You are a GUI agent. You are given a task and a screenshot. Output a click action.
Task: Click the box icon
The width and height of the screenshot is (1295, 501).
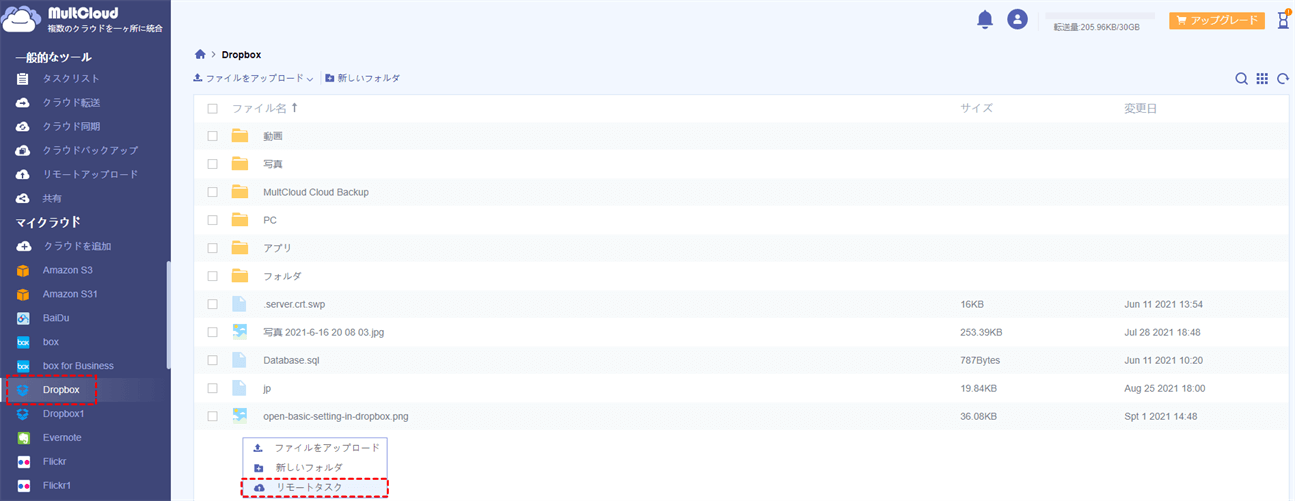[23, 342]
